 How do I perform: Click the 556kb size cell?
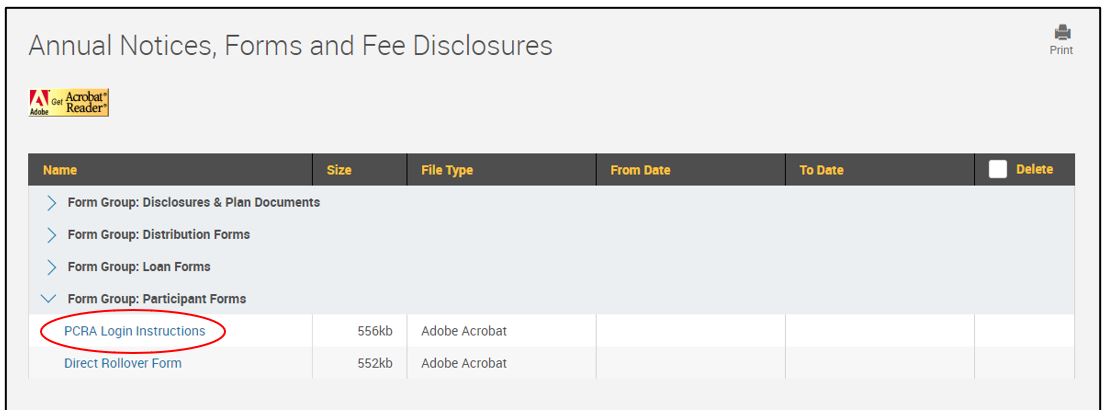pos(375,331)
